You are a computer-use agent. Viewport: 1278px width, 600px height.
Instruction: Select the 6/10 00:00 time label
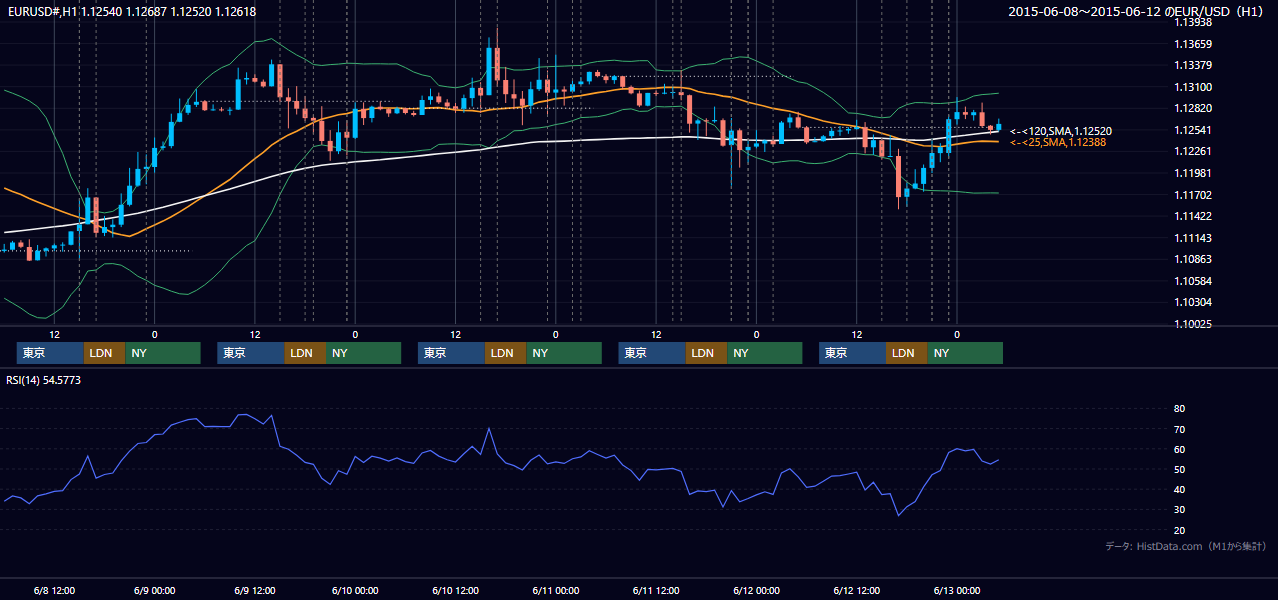point(355,590)
